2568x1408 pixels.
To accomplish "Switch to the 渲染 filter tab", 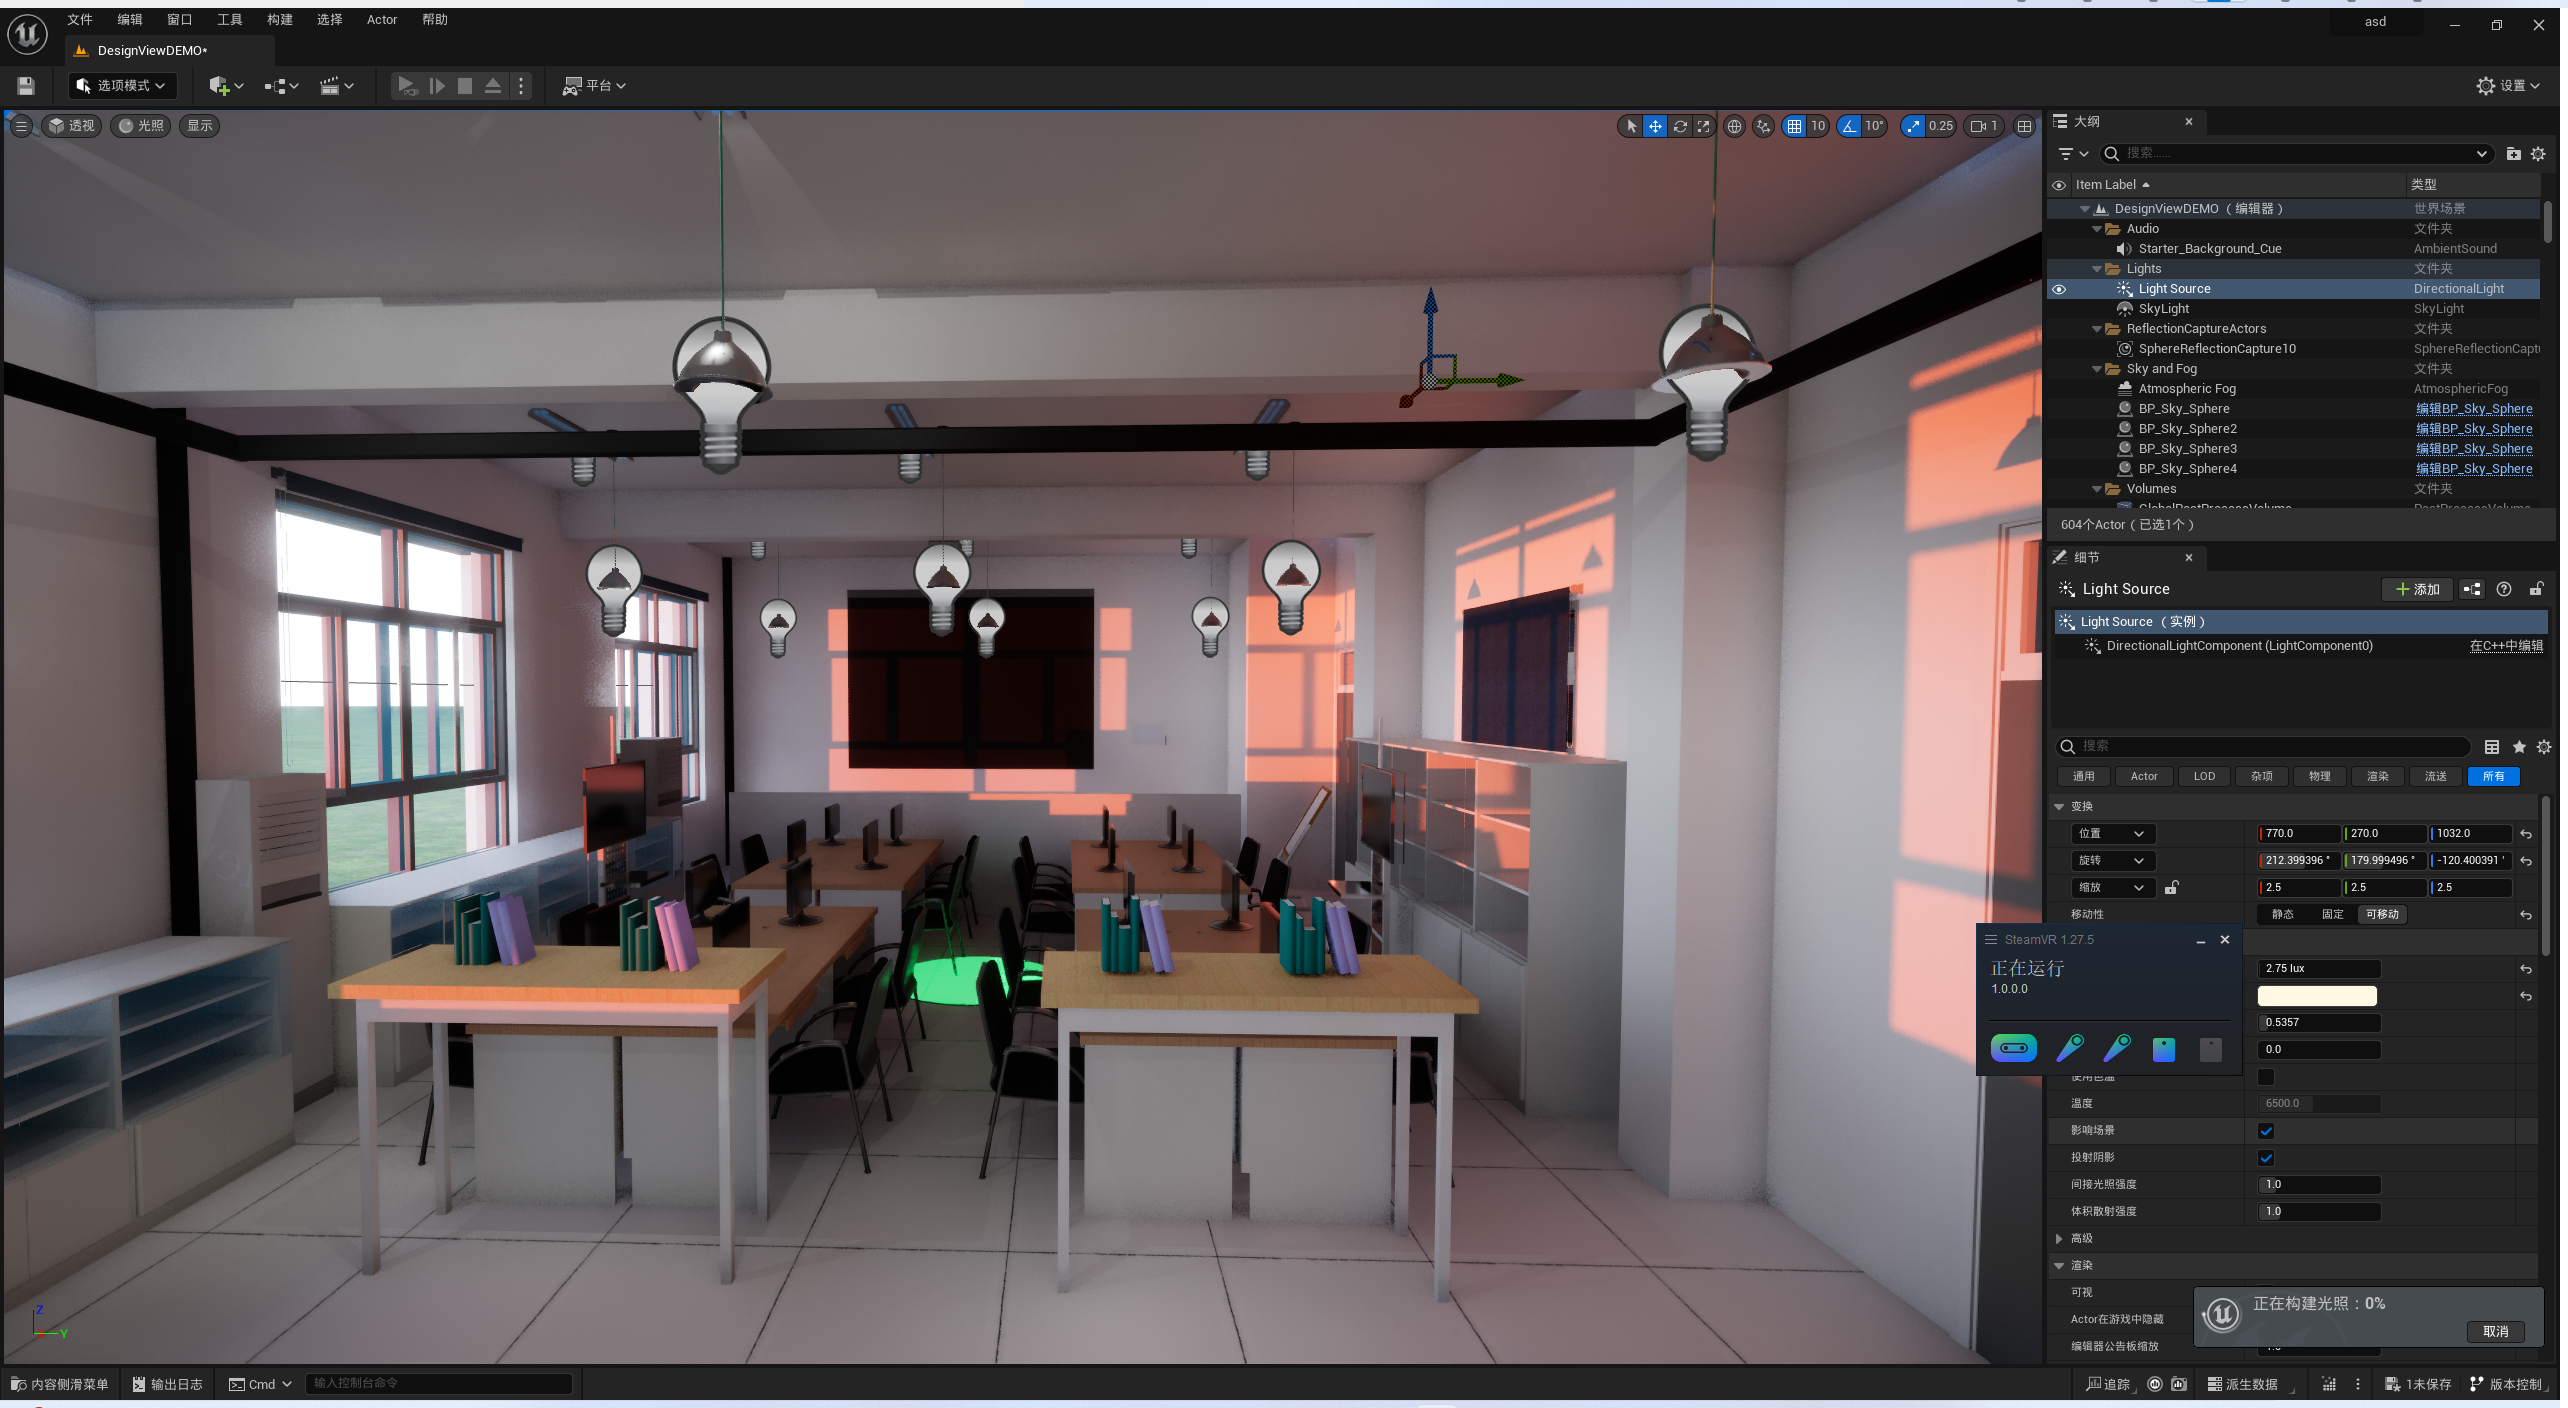I will tap(2377, 776).
